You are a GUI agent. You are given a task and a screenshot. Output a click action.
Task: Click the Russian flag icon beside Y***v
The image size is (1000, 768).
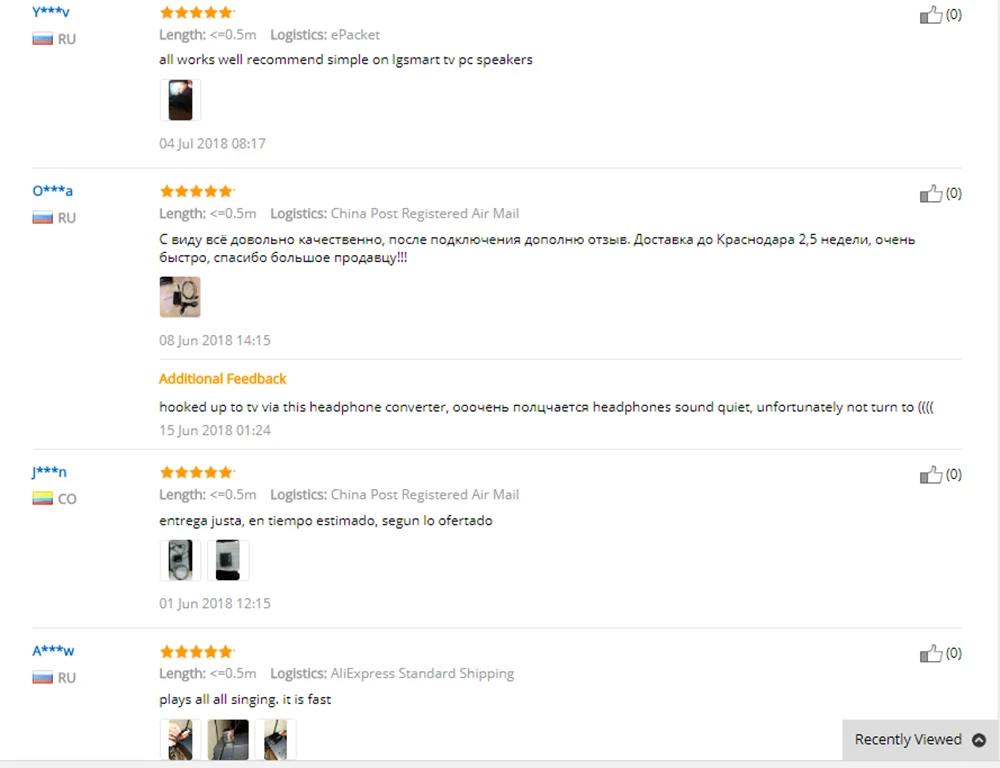[x=43, y=39]
